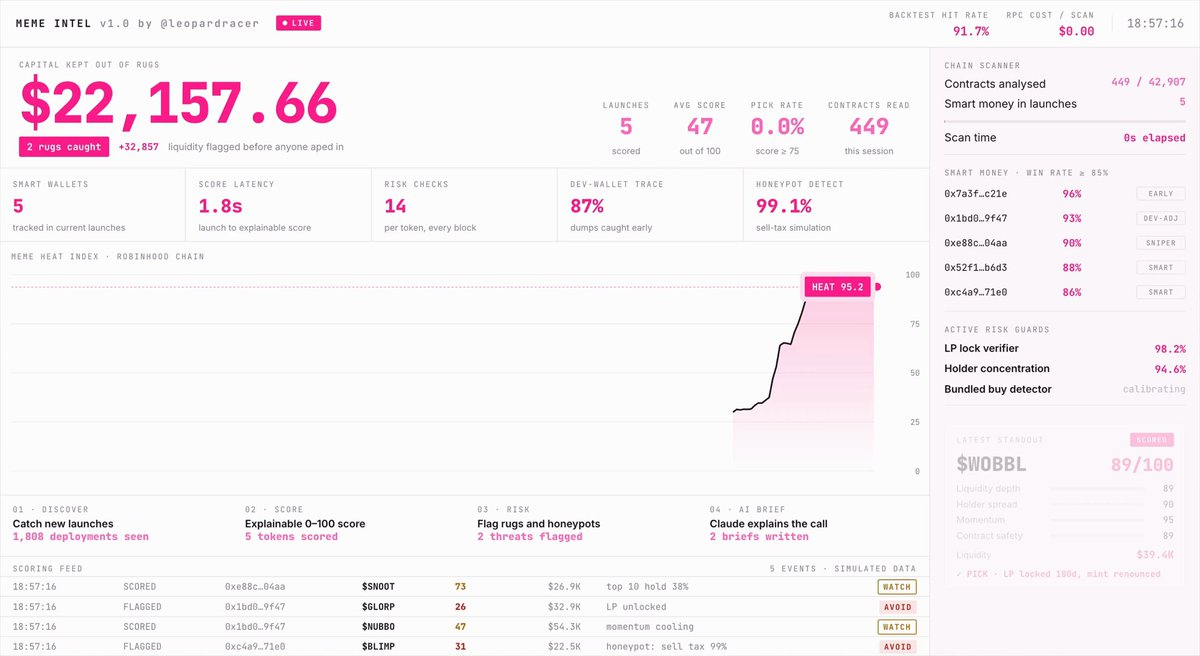Click the 1.8s score latency value

(220, 206)
